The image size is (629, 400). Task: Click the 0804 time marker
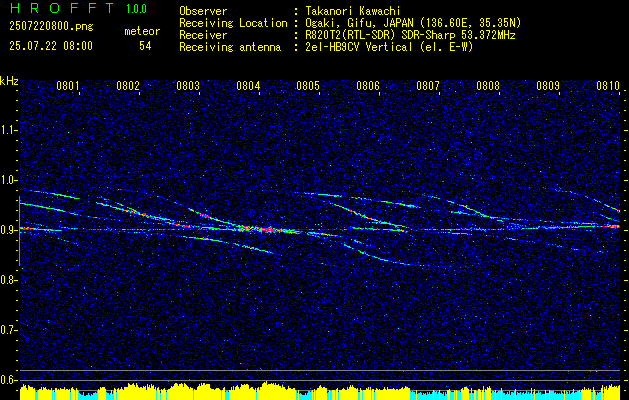point(248,86)
